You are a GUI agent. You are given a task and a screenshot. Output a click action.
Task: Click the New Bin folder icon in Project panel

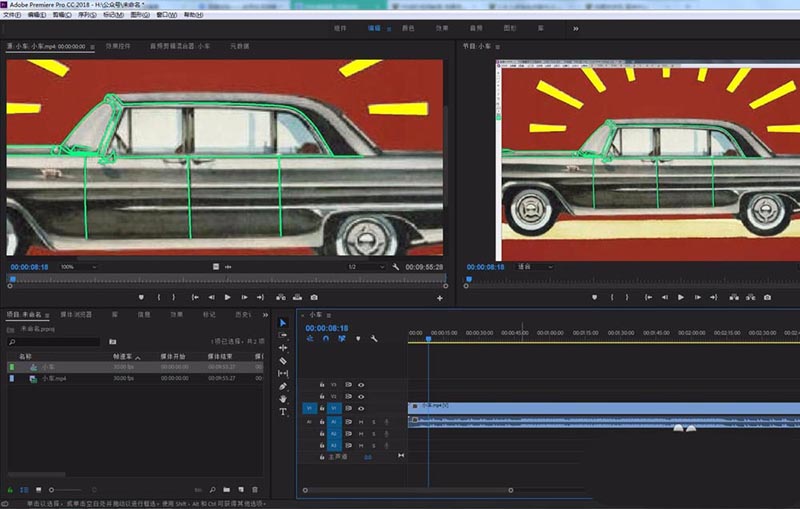[226, 489]
